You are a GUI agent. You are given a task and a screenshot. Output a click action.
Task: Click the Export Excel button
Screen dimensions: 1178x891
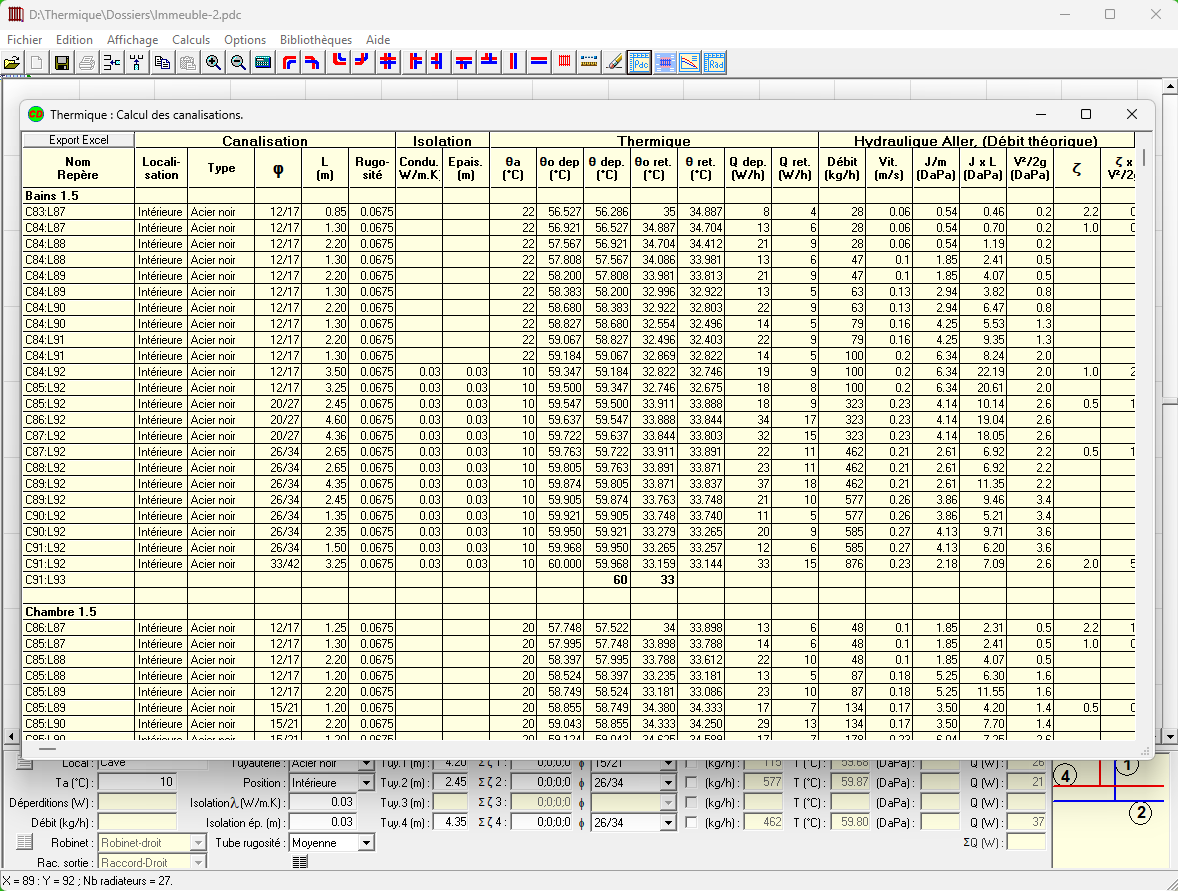click(x=78, y=140)
